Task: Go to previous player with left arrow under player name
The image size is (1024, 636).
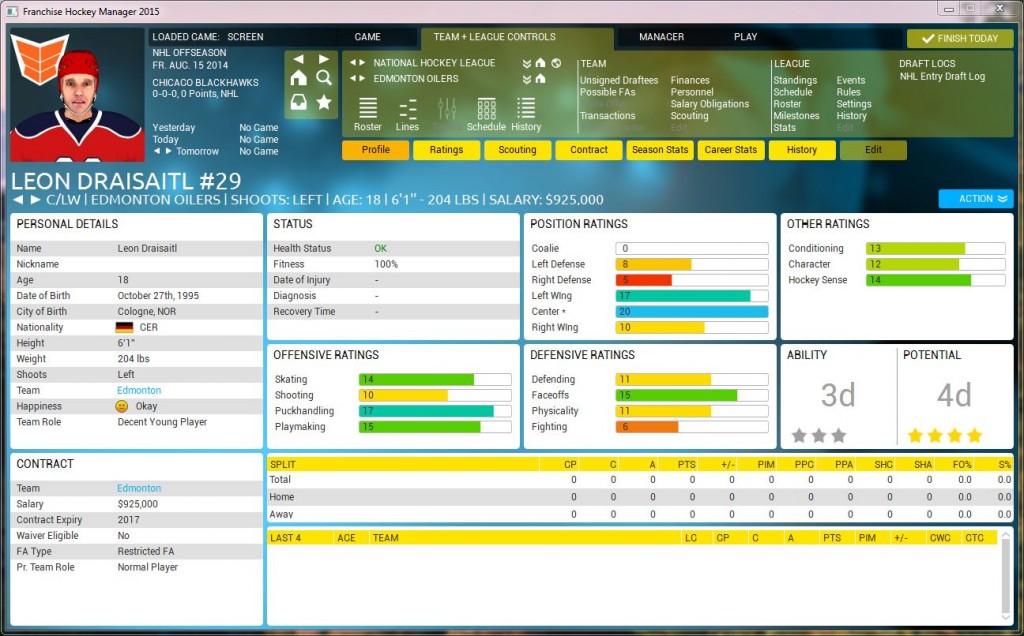Action: (18, 199)
